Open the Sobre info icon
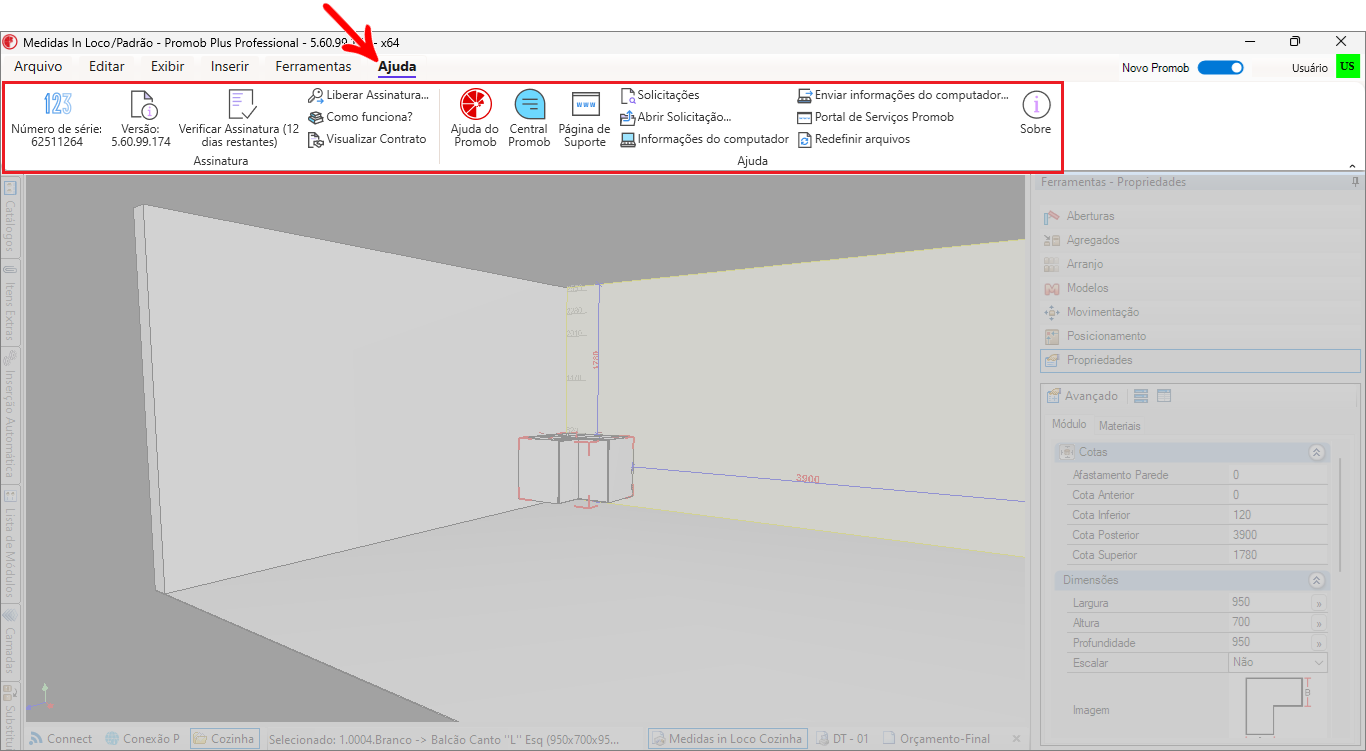Screen dimensions: 1366x751 1036,104
